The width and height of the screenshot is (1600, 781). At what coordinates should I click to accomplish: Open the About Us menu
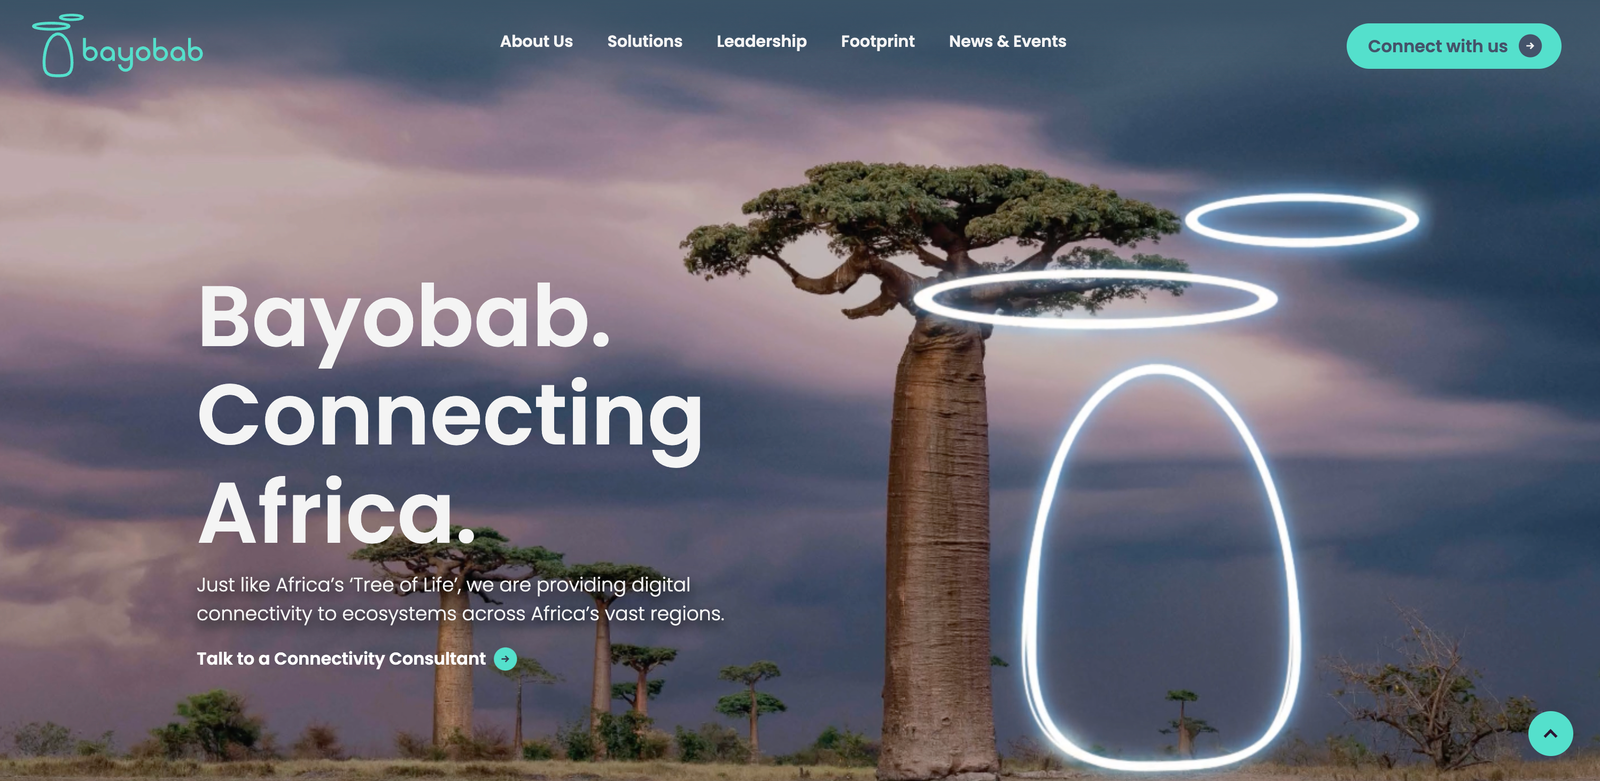pos(536,41)
